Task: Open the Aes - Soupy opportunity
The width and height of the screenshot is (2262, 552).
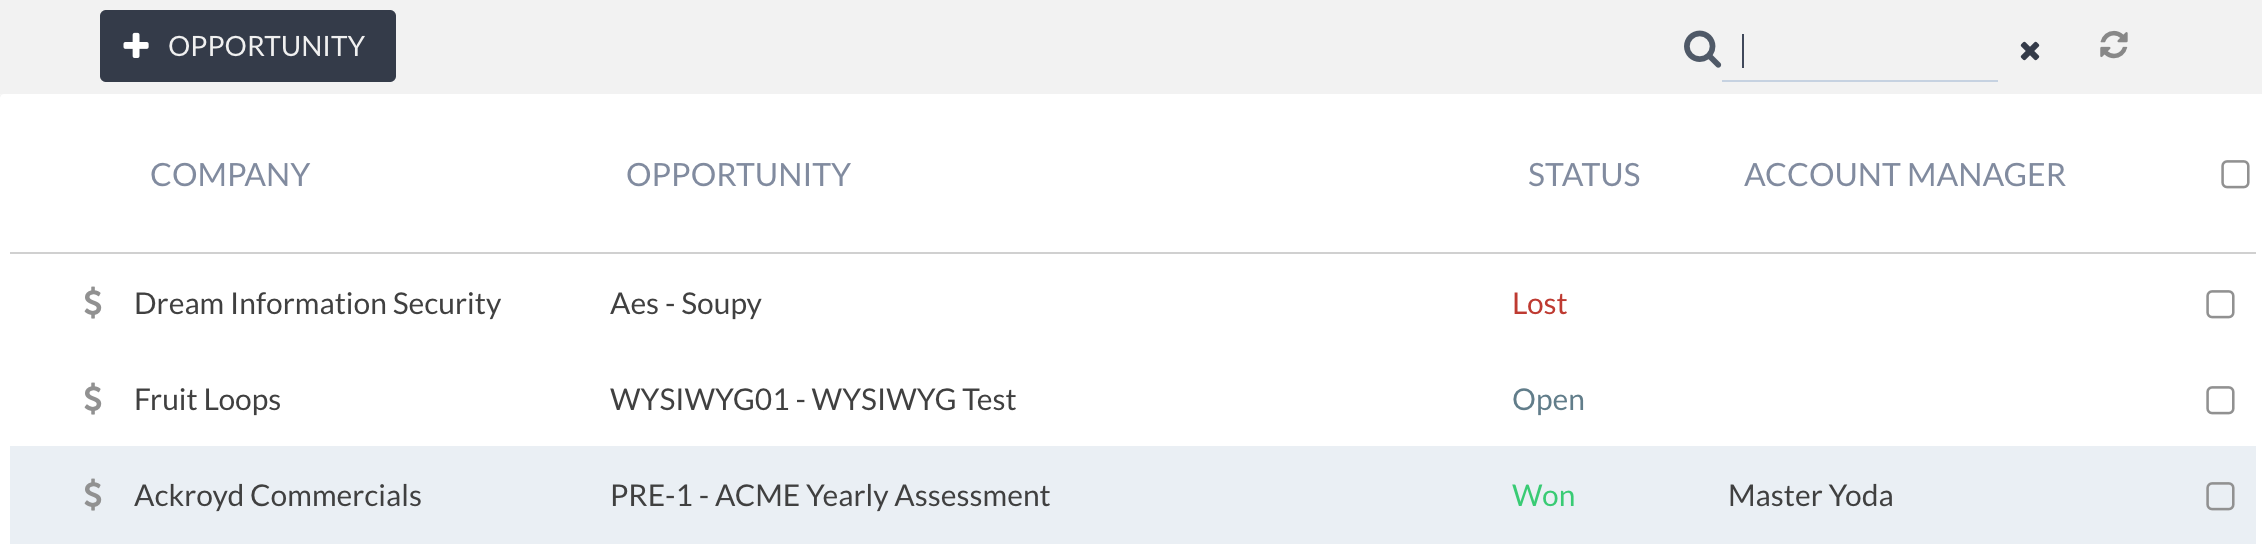Action: click(686, 303)
